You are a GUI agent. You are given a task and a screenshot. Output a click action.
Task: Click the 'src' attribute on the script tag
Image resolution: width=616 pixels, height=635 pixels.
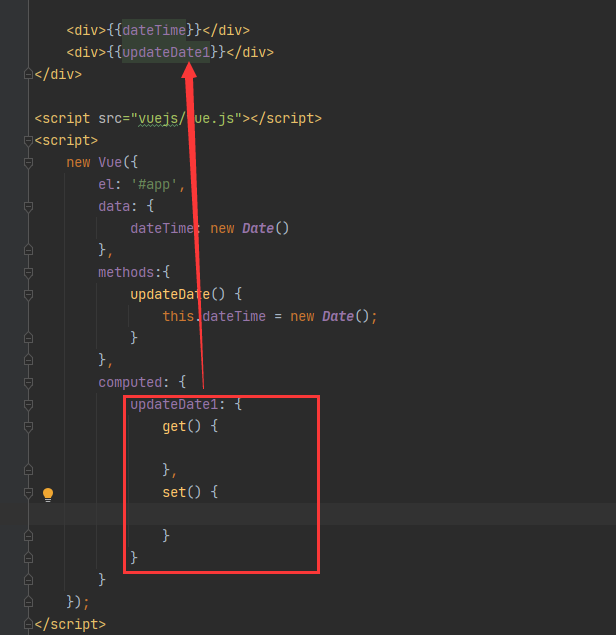coord(110,118)
